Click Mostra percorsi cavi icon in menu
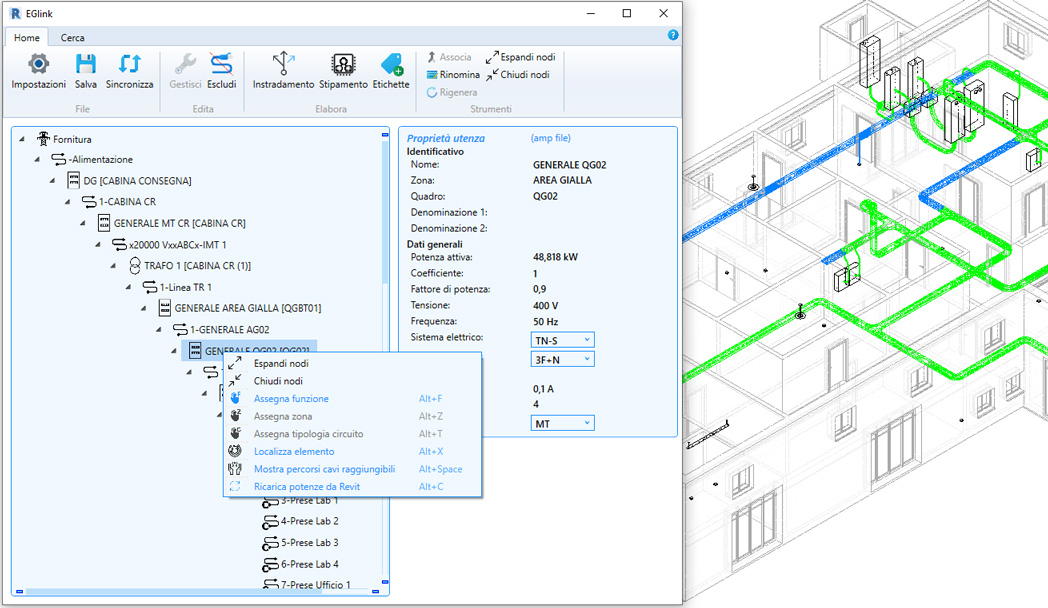 [x=235, y=469]
